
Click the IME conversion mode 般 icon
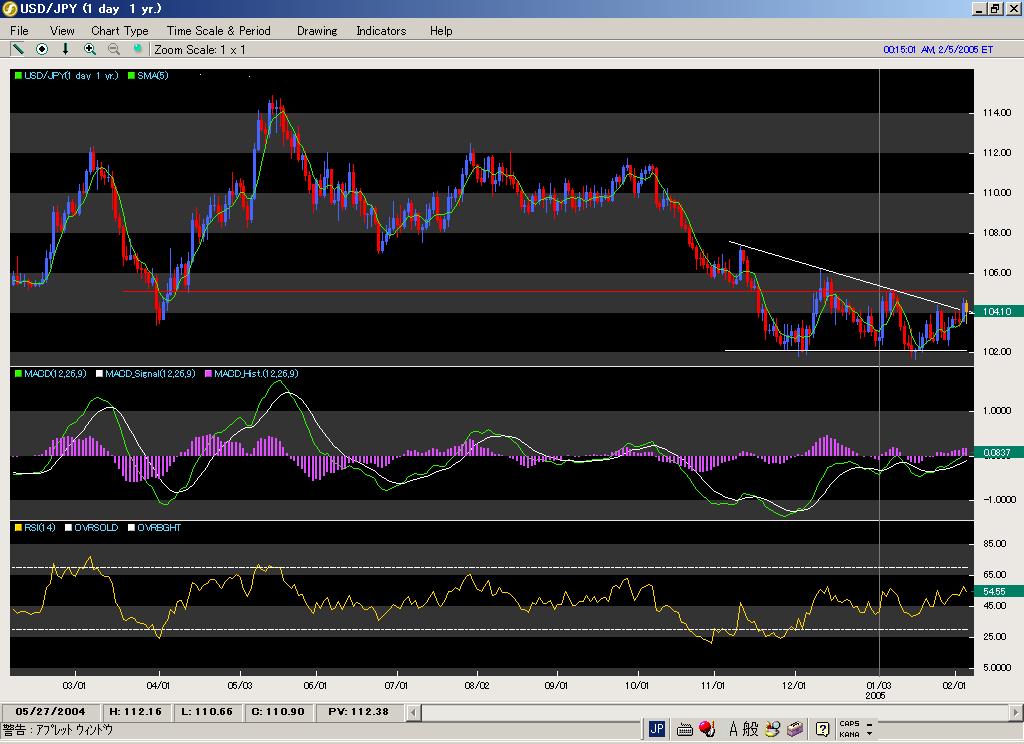[x=750, y=729]
